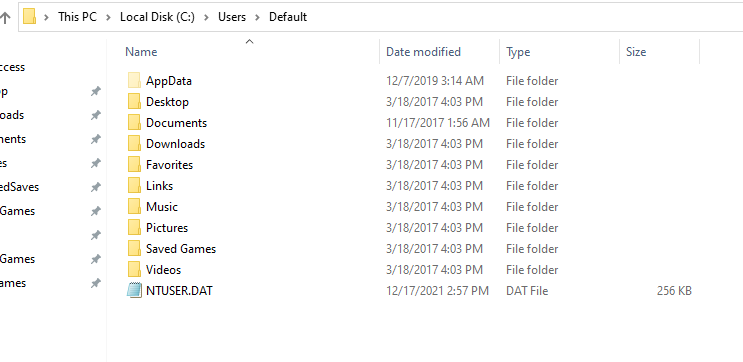This screenshot has height=362, width=743.
Task: Go to Local Disk (C:) breadcrumb
Action: [157, 17]
